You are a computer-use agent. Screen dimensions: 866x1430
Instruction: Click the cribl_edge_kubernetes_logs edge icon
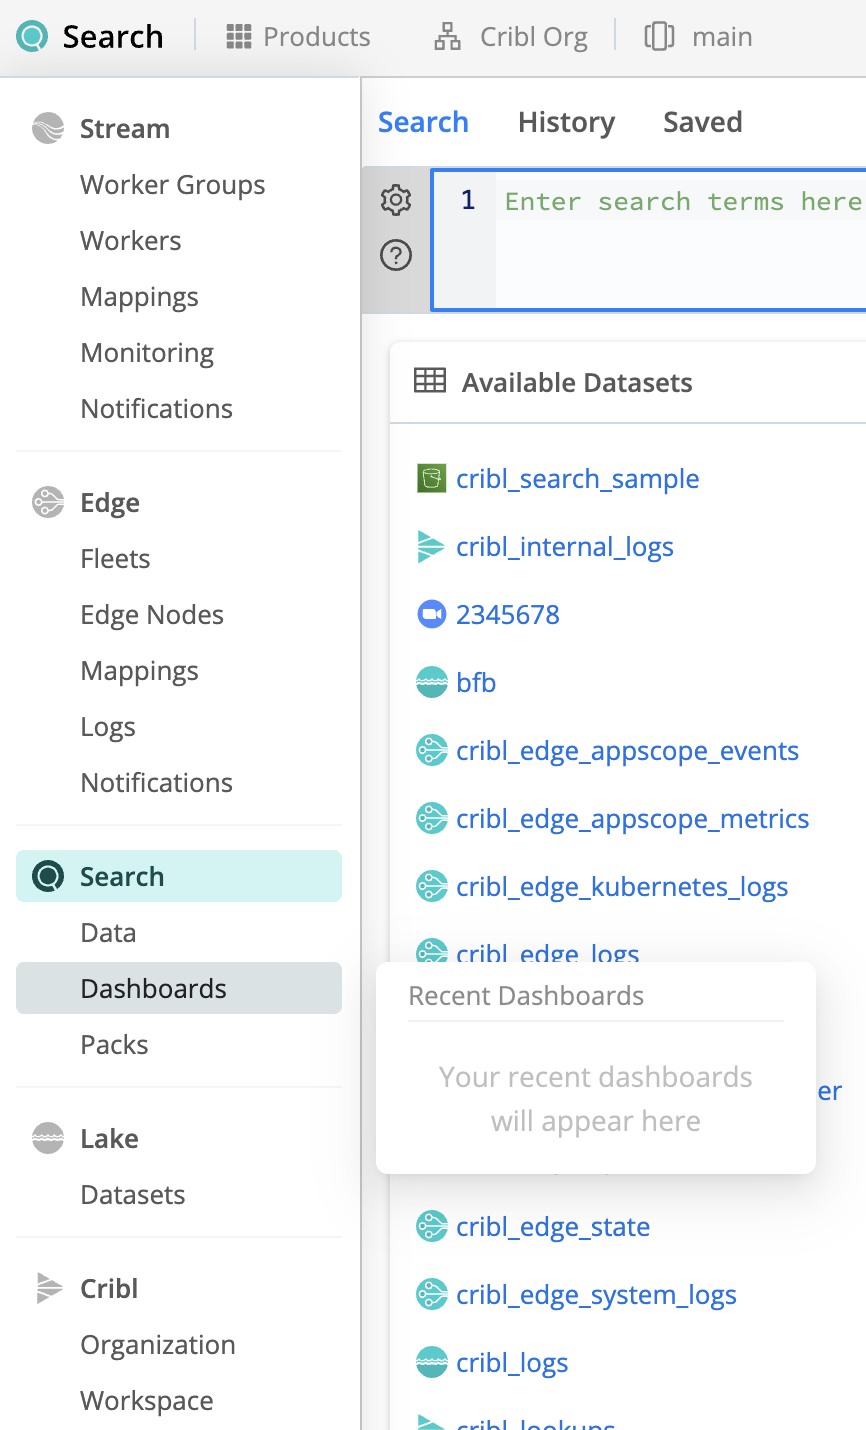point(431,886)
